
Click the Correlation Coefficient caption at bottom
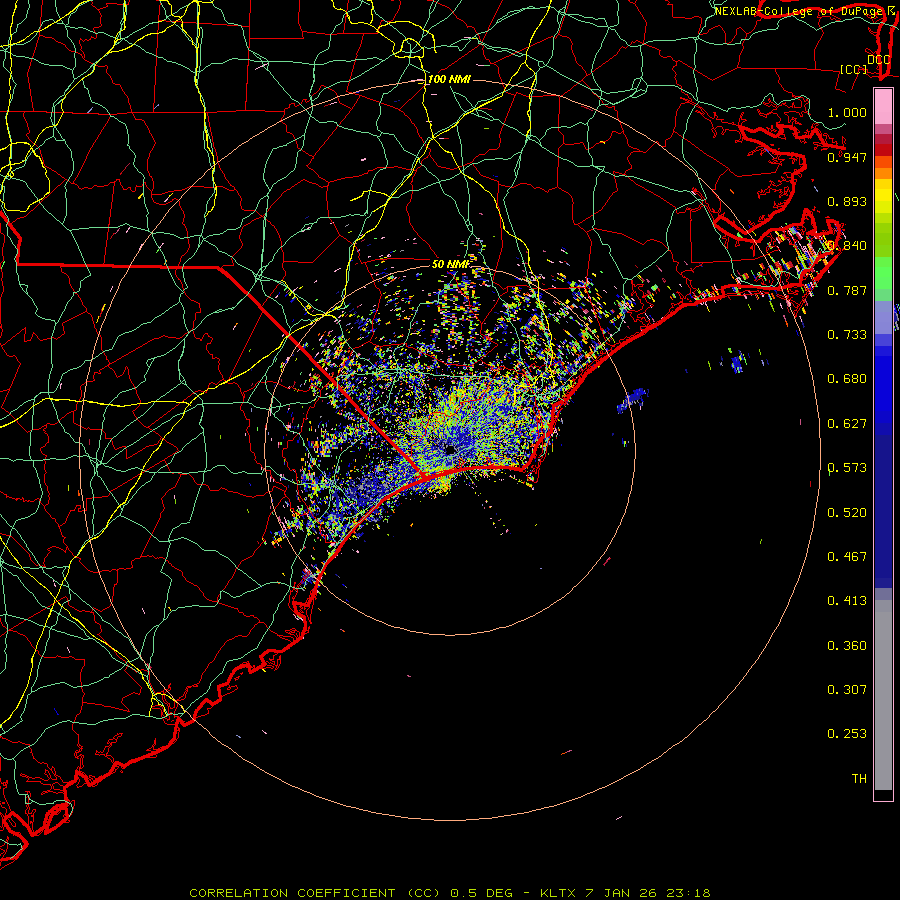(450, 893)
